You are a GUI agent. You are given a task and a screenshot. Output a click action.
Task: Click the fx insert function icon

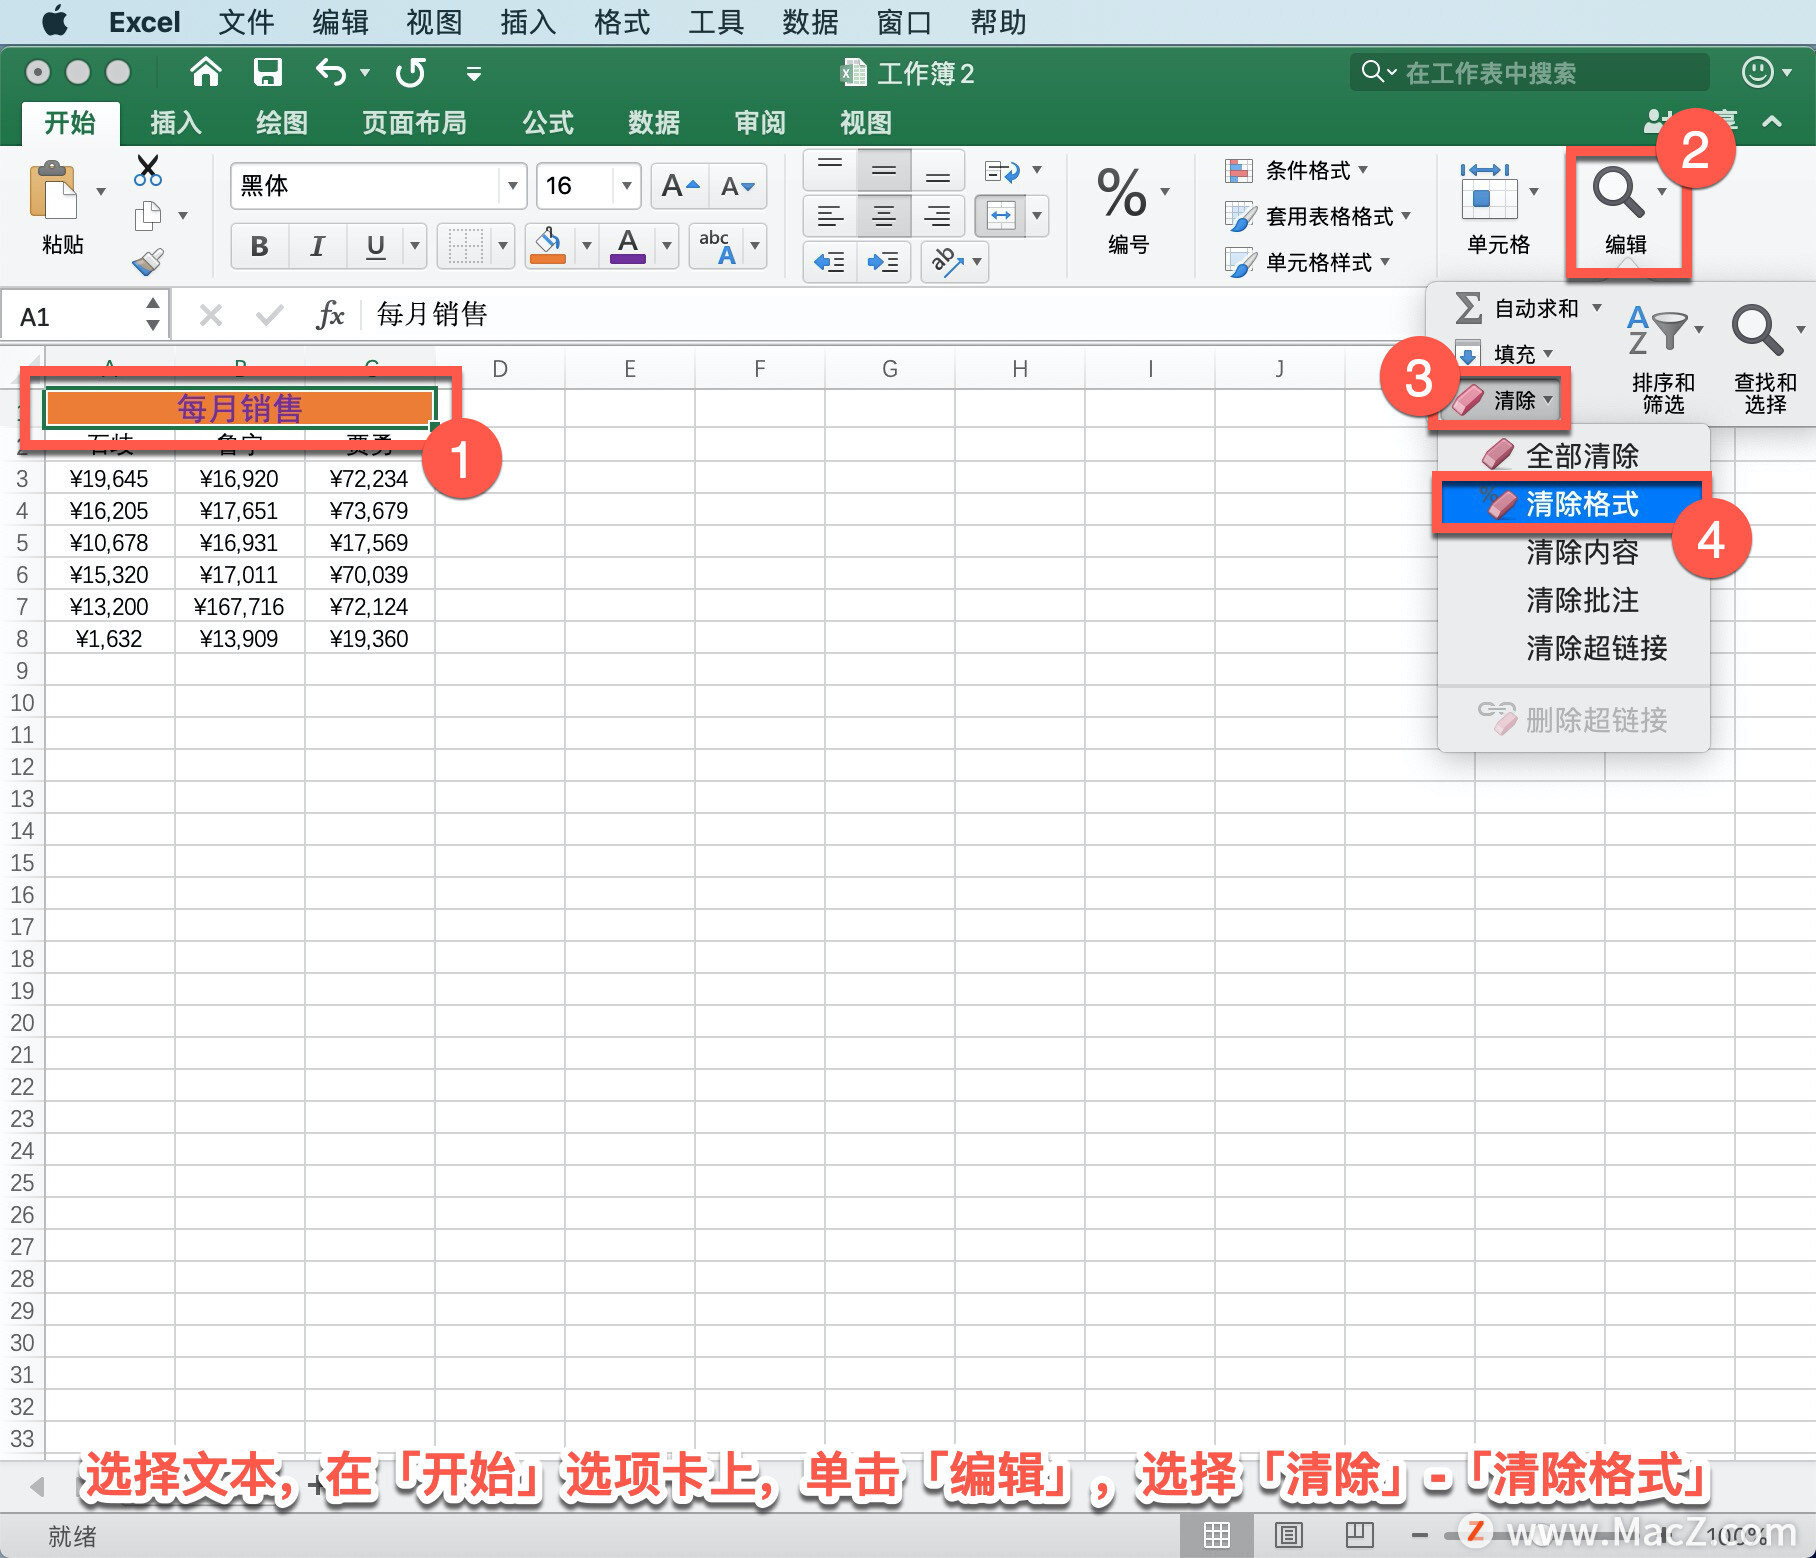coord(330,315)
